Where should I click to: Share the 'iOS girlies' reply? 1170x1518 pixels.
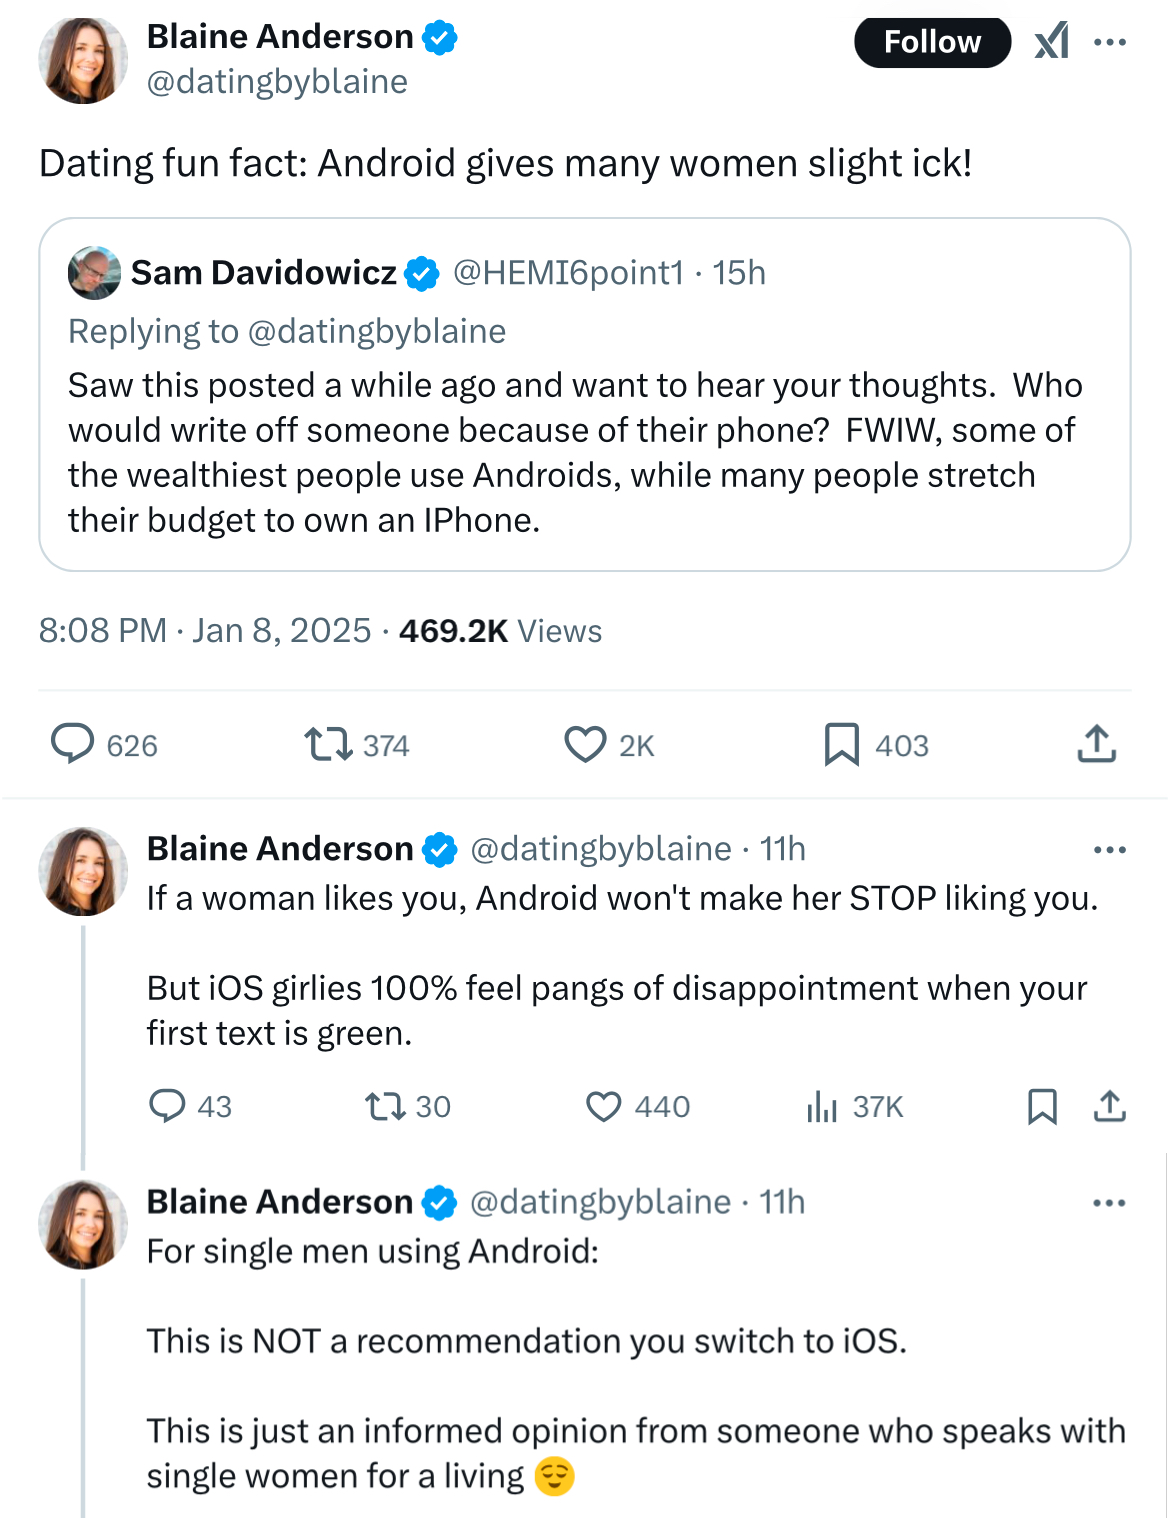(1110, 1106)
